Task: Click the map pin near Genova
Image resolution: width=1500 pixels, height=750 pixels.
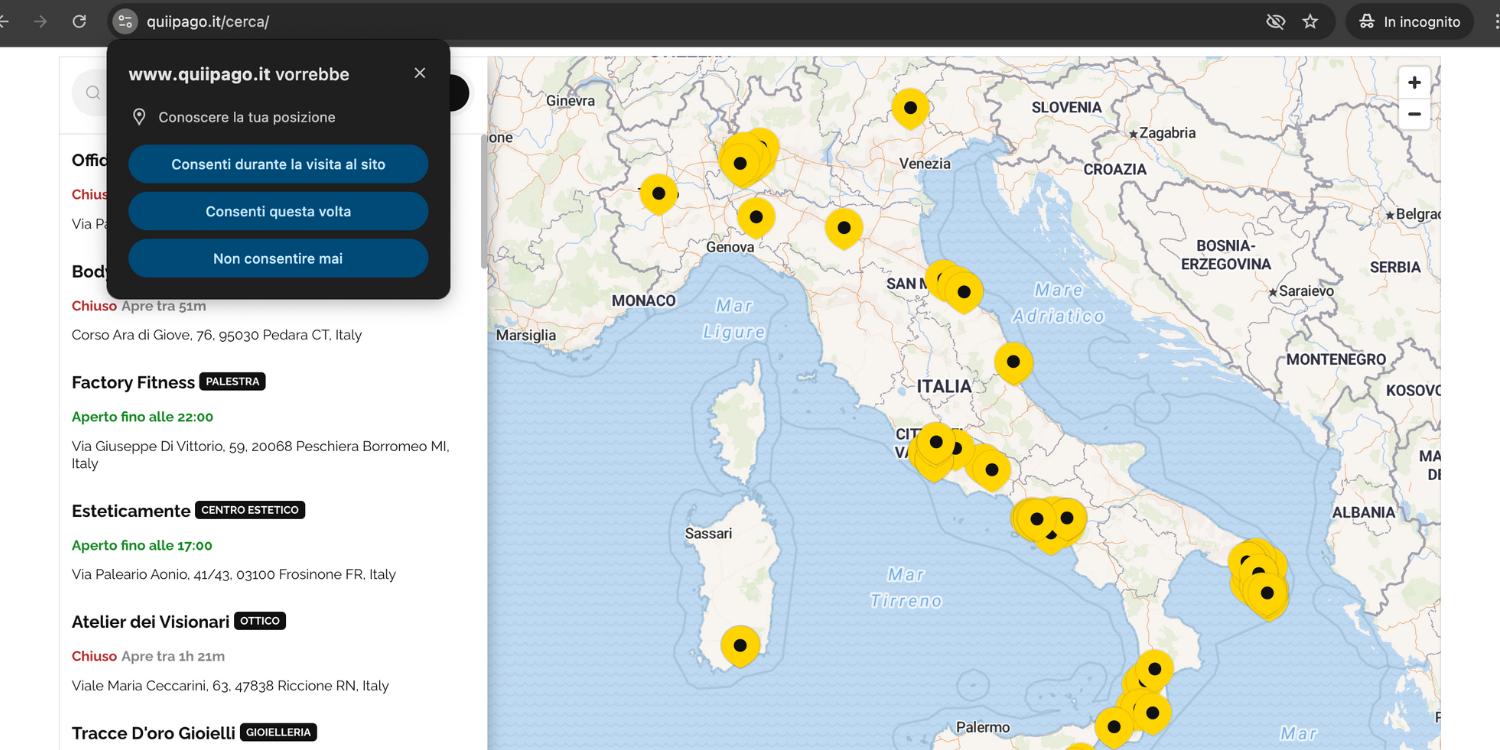Action: coord(756,216)
